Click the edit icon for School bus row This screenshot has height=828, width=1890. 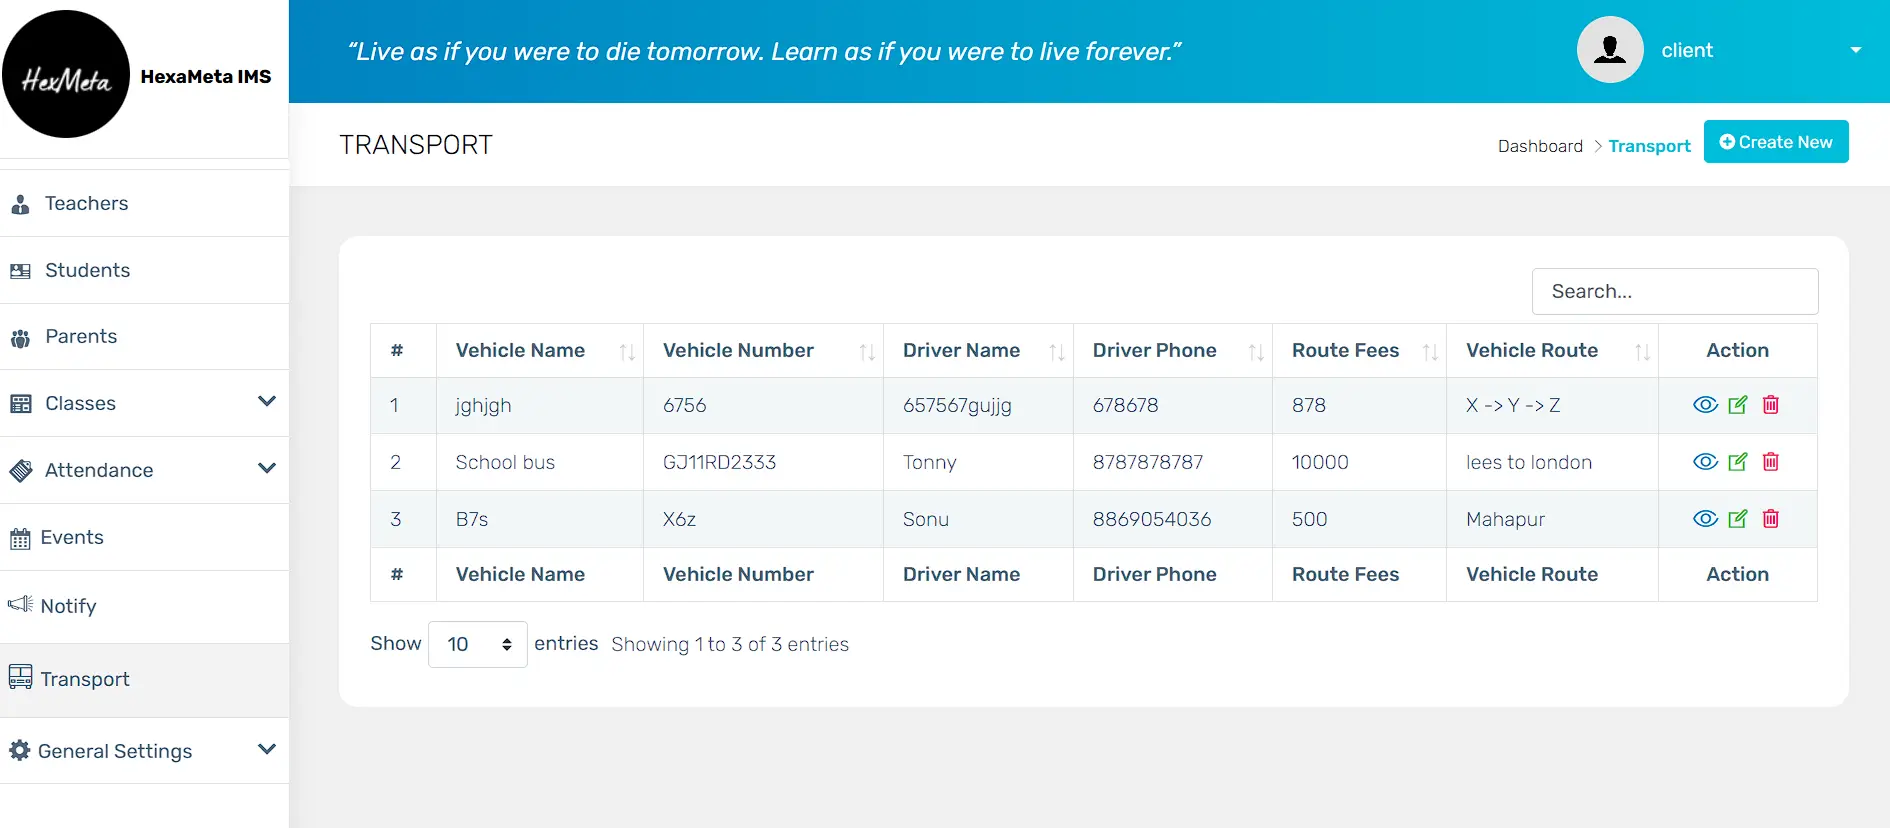1738,462
